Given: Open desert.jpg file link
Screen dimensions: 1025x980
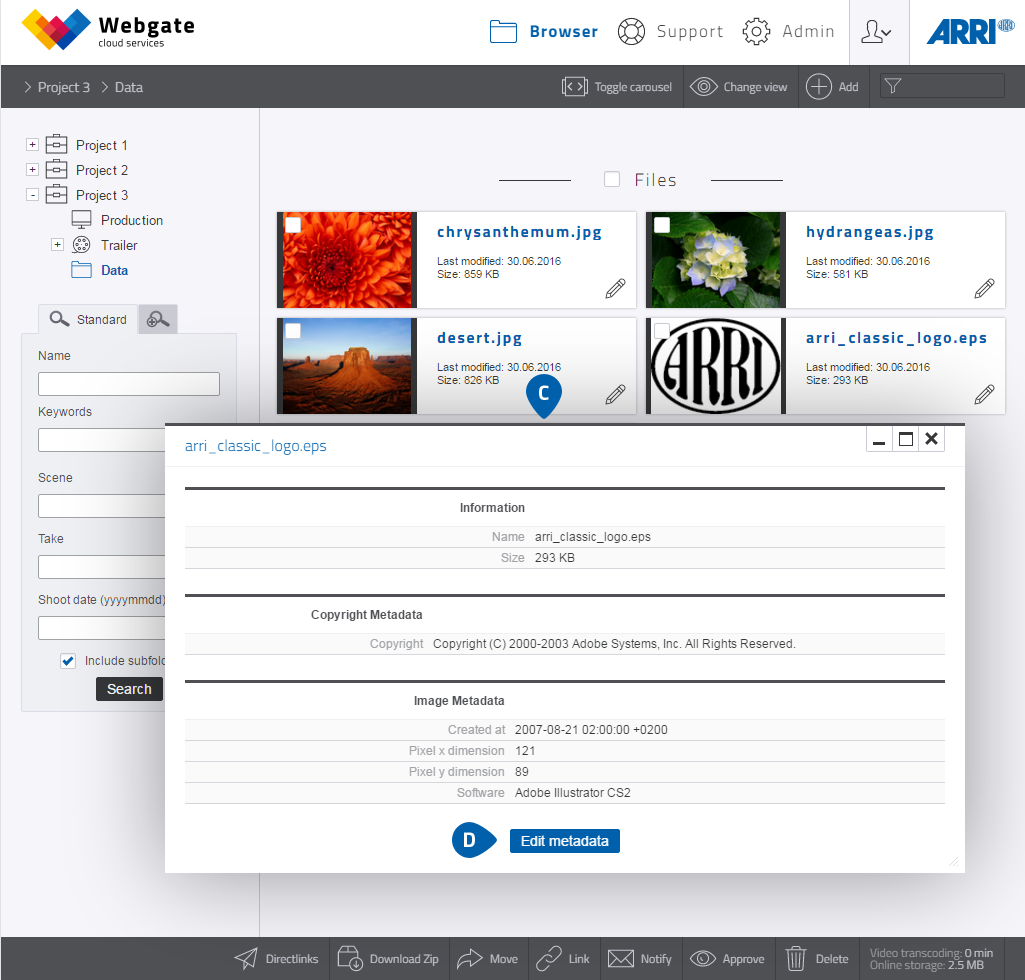Looking at the screenshot, I should [x=479, y=338].
